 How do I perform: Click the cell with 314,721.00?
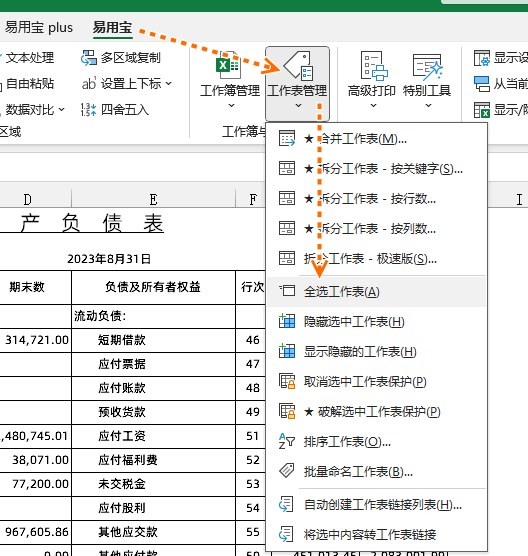coord(35,340)
